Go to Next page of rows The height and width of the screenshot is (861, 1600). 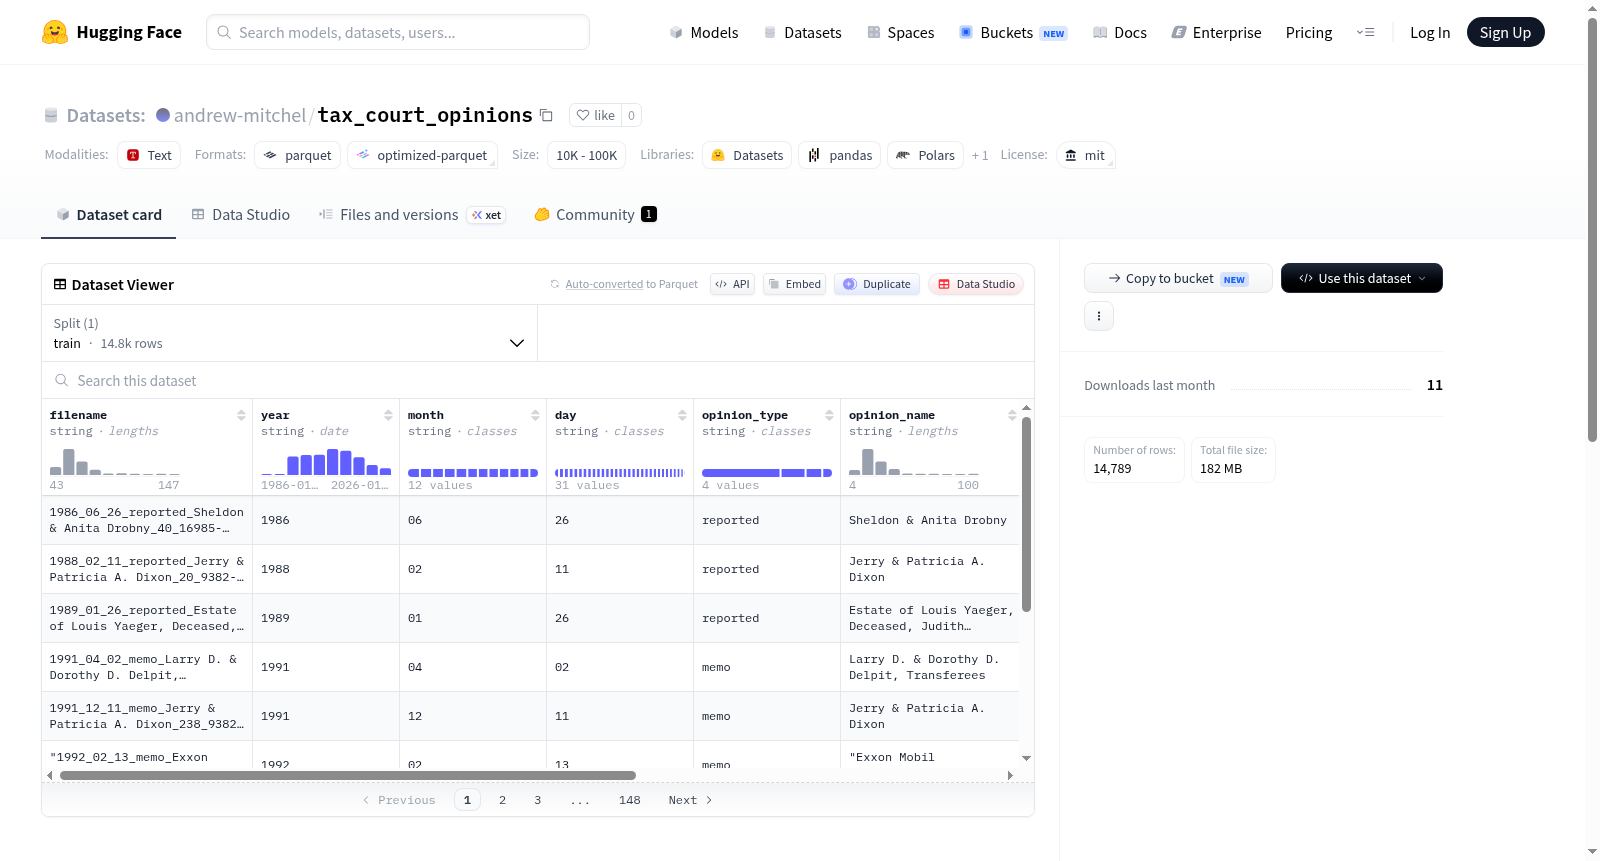(x=690, y=800)
